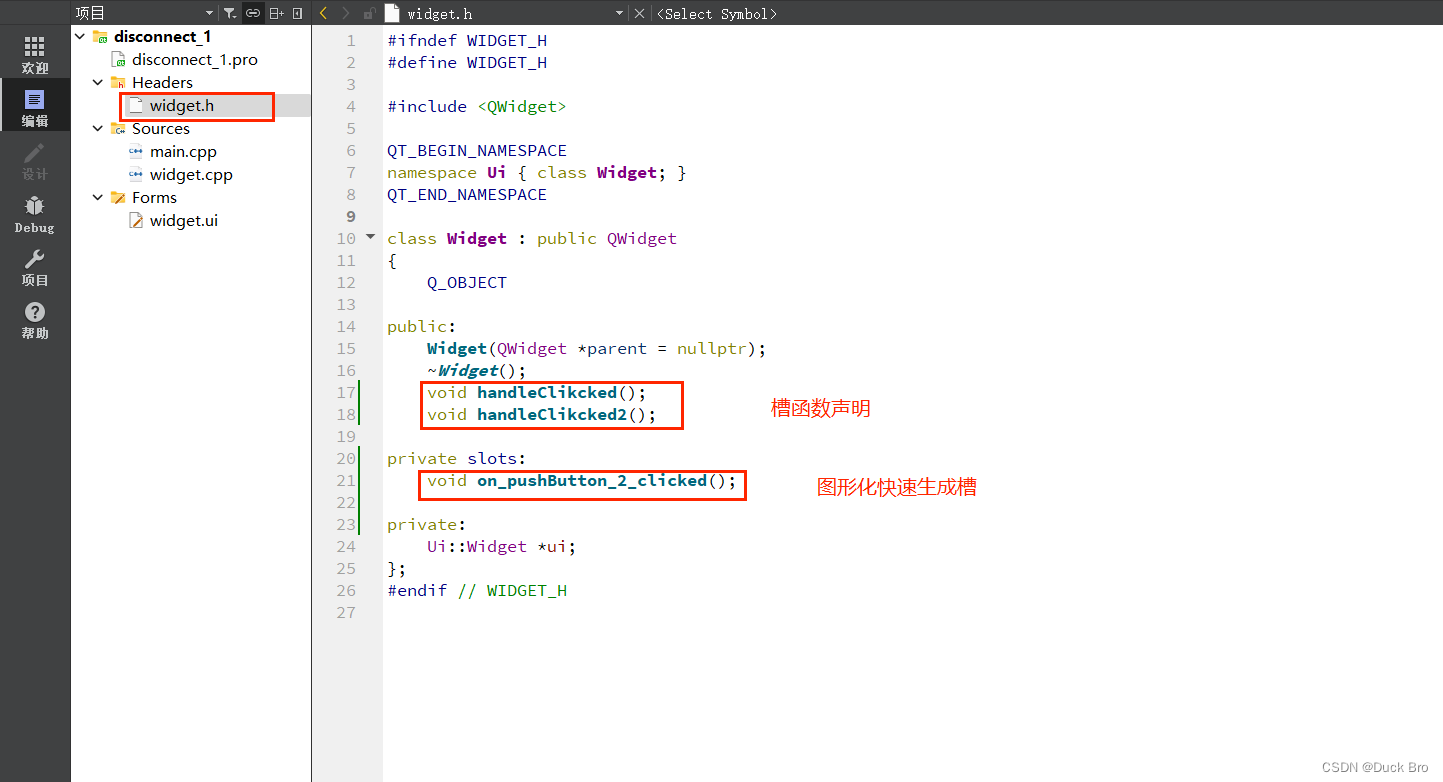Screen dimensions: 1443x782
Task: Collapse the Widget class fold at line 10
Action: tap(369, 237)
